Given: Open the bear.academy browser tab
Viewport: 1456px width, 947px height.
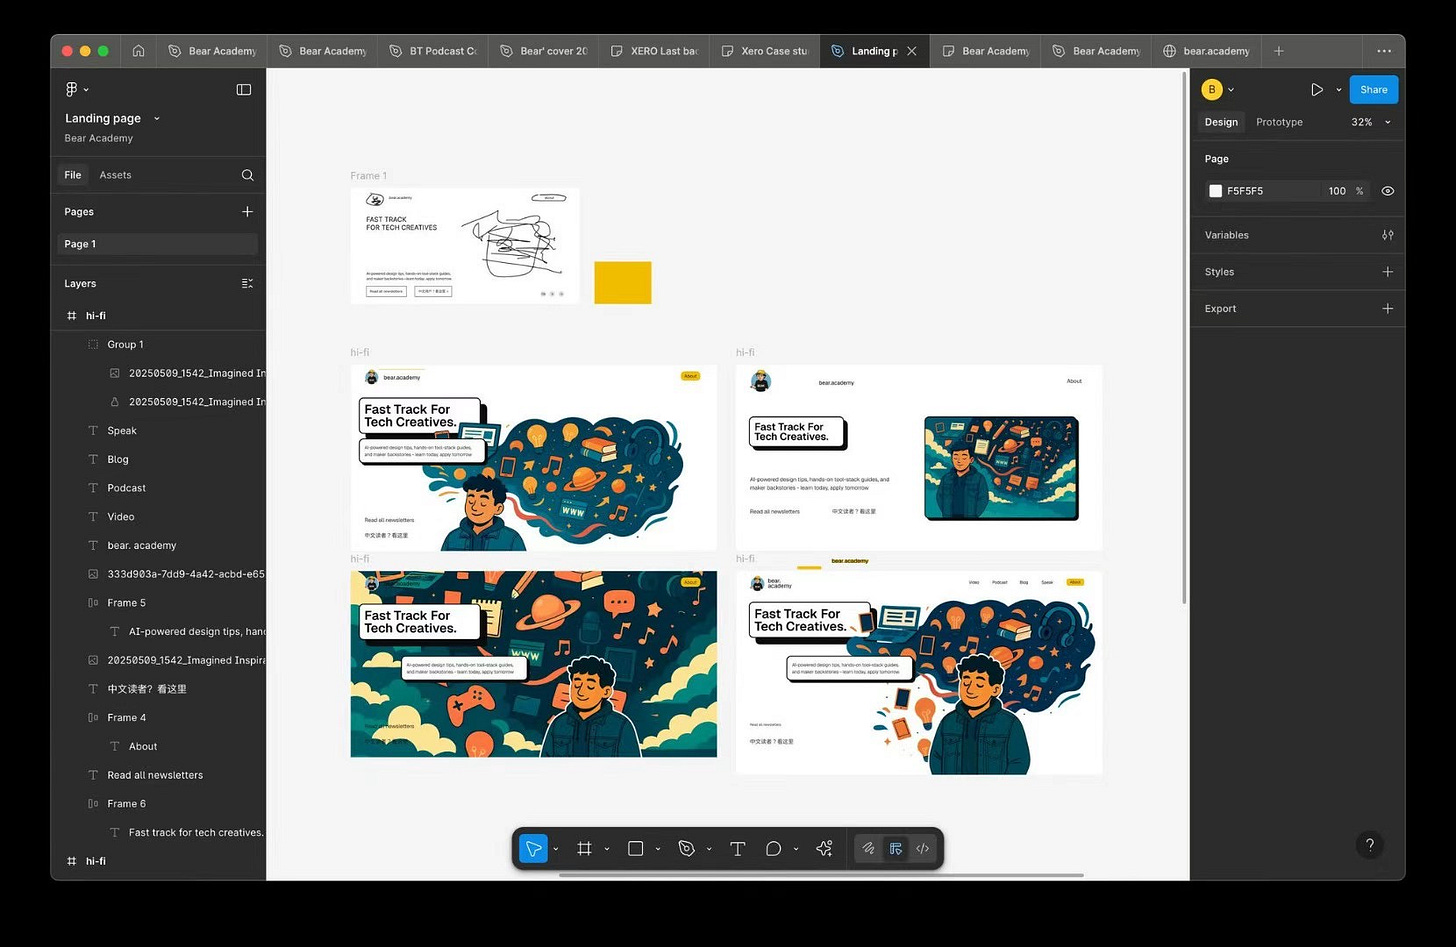Looking at the screenshot, I should click(1206, 51).
